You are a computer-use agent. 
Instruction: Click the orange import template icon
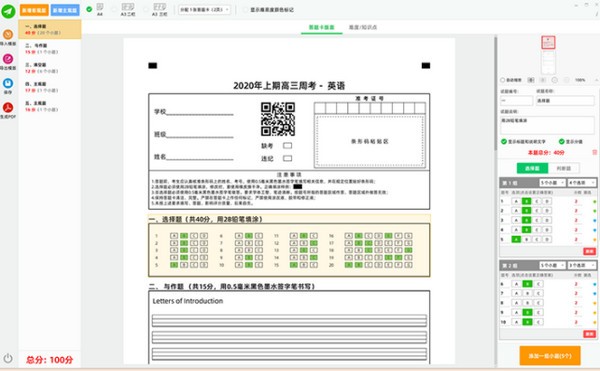click(x=8, y=34)
